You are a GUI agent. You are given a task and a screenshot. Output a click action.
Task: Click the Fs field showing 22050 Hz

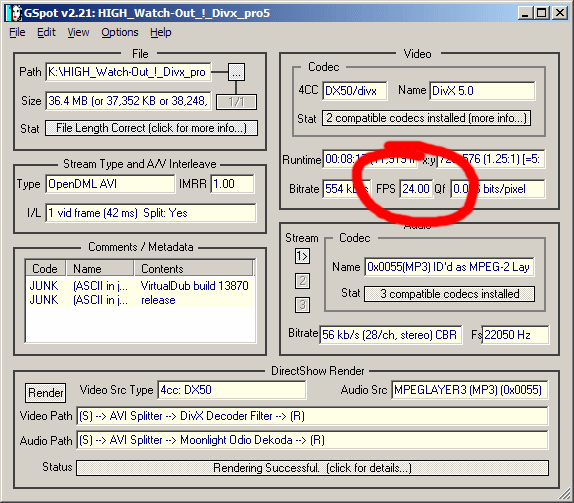pos(515,335)
